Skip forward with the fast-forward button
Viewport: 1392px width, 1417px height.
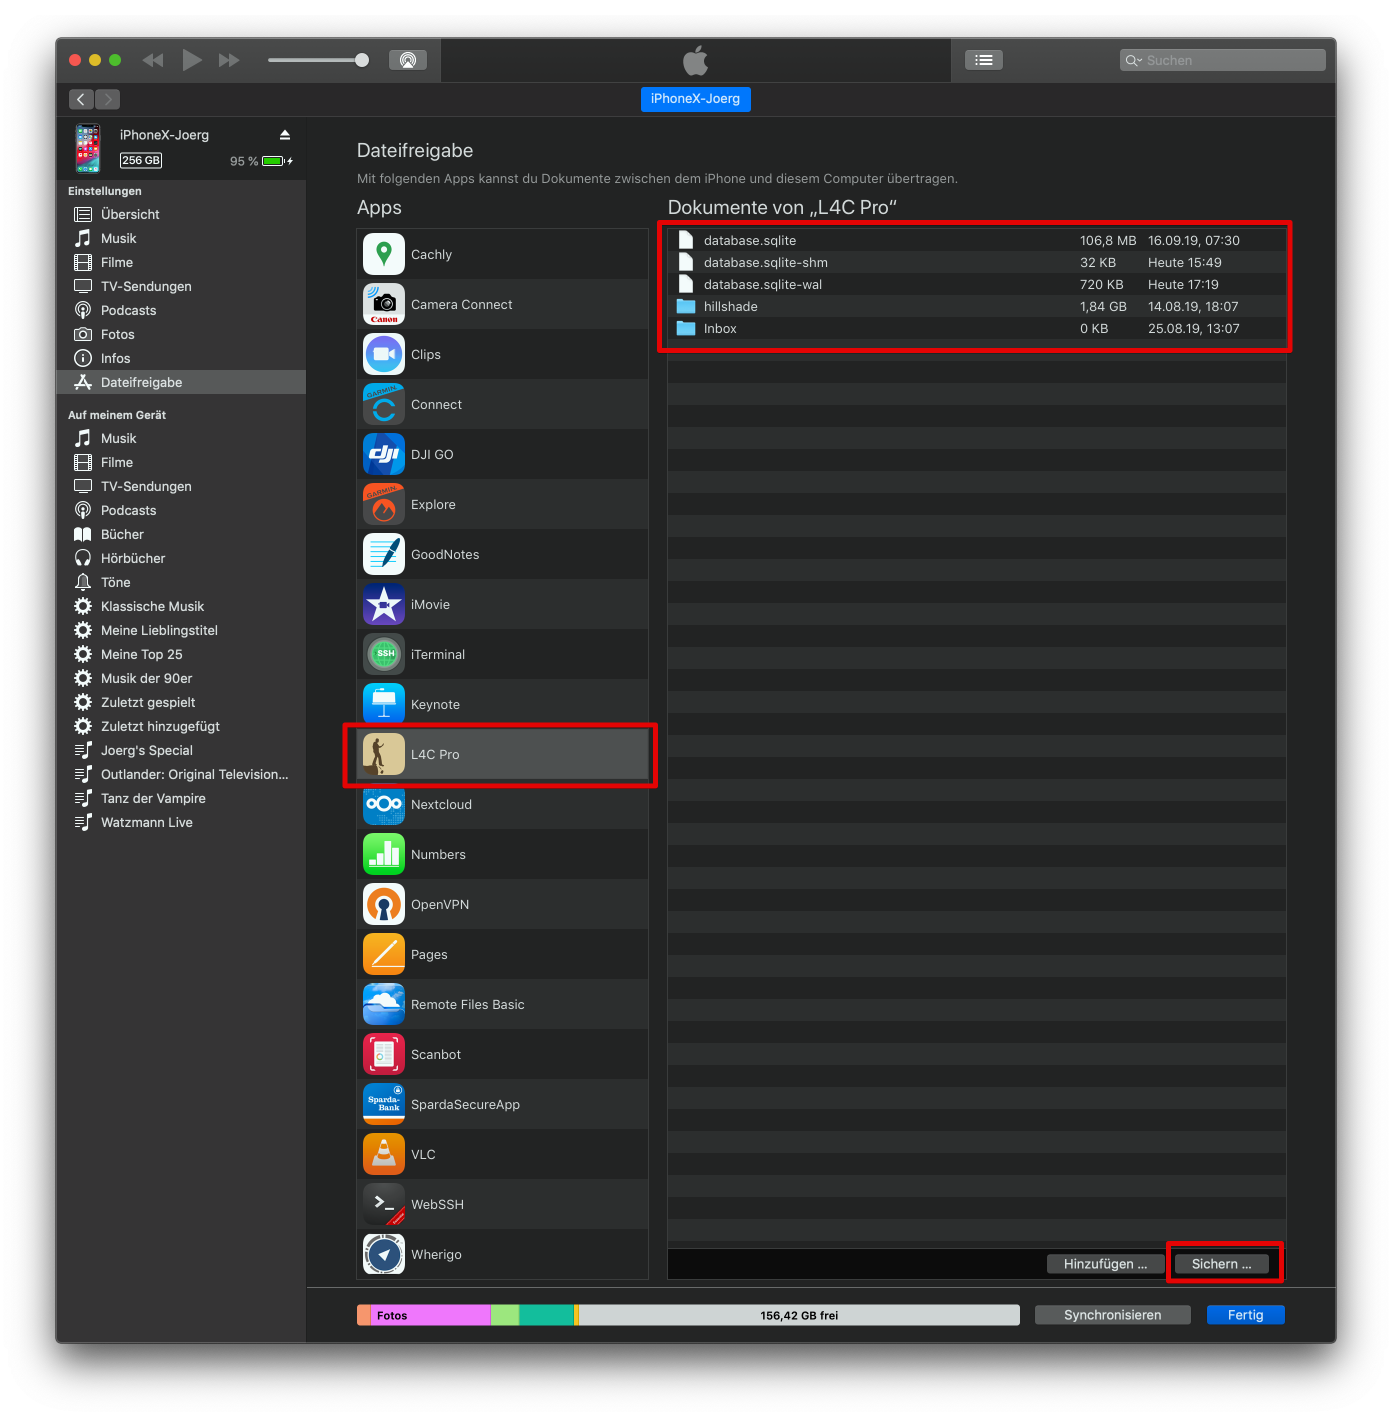tap(229, 60)
